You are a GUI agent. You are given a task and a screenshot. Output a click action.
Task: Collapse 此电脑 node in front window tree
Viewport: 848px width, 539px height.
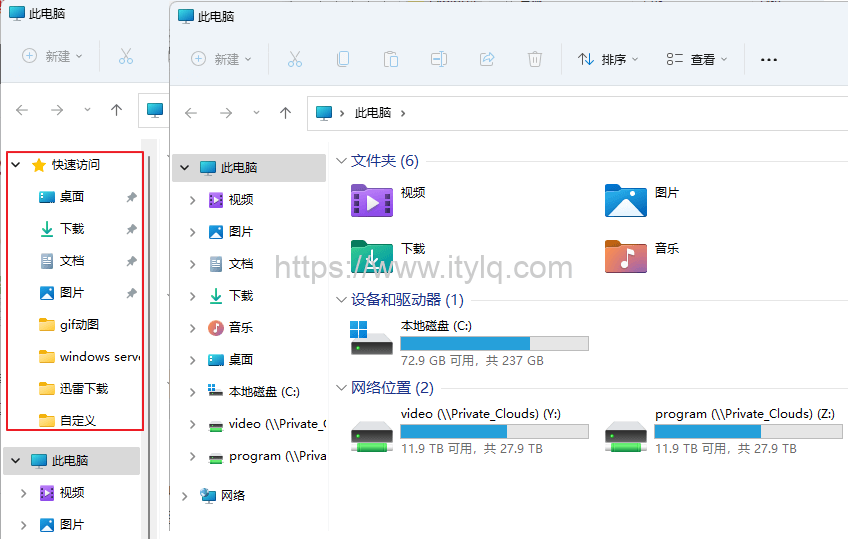point(184,168)
